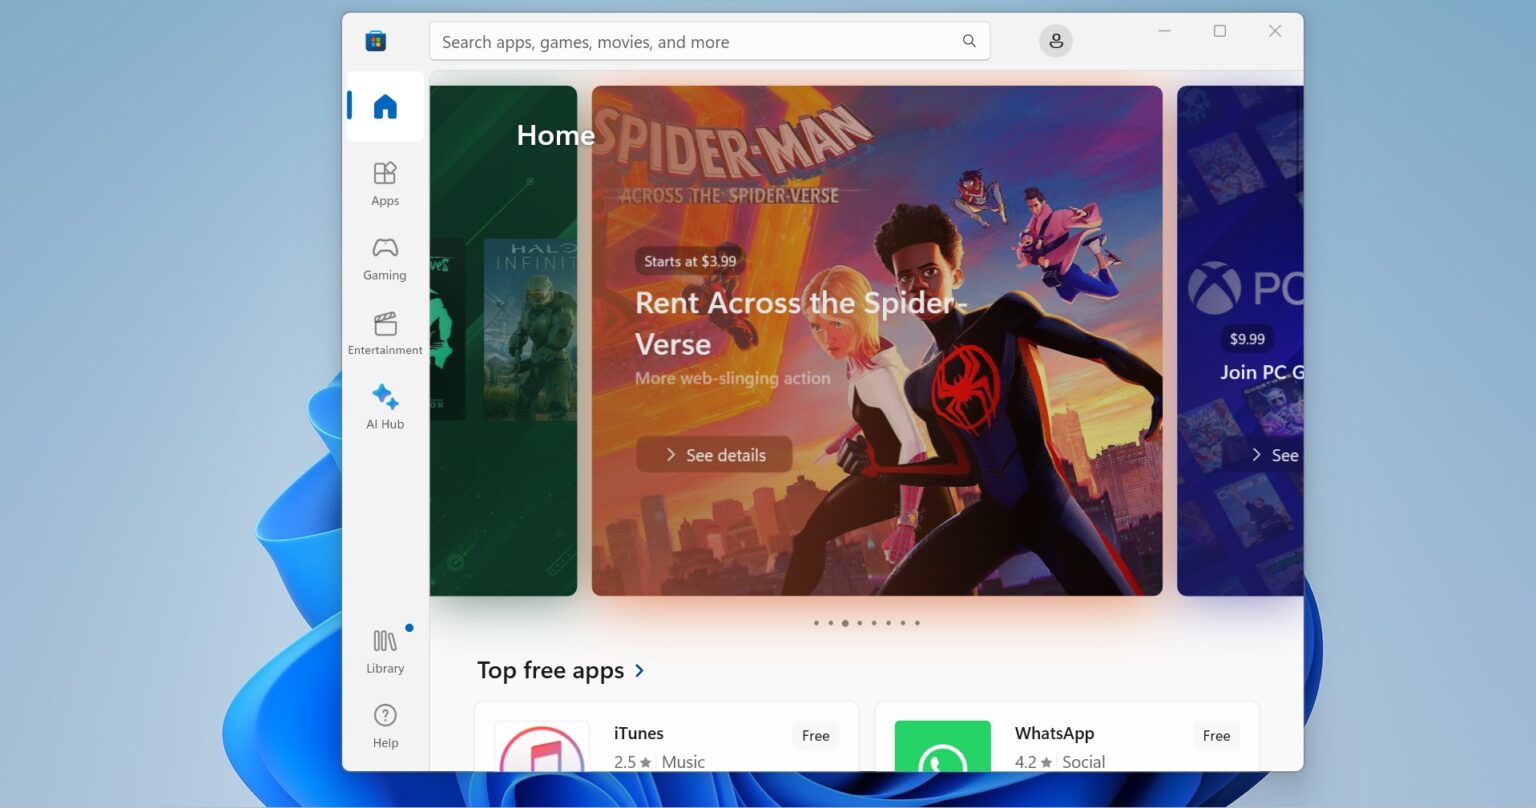The width and height of the screenshot is (1536, 808).
Task: Open the Spider-Man Across the Spider-Verse banner
Action: pos(877,341)
